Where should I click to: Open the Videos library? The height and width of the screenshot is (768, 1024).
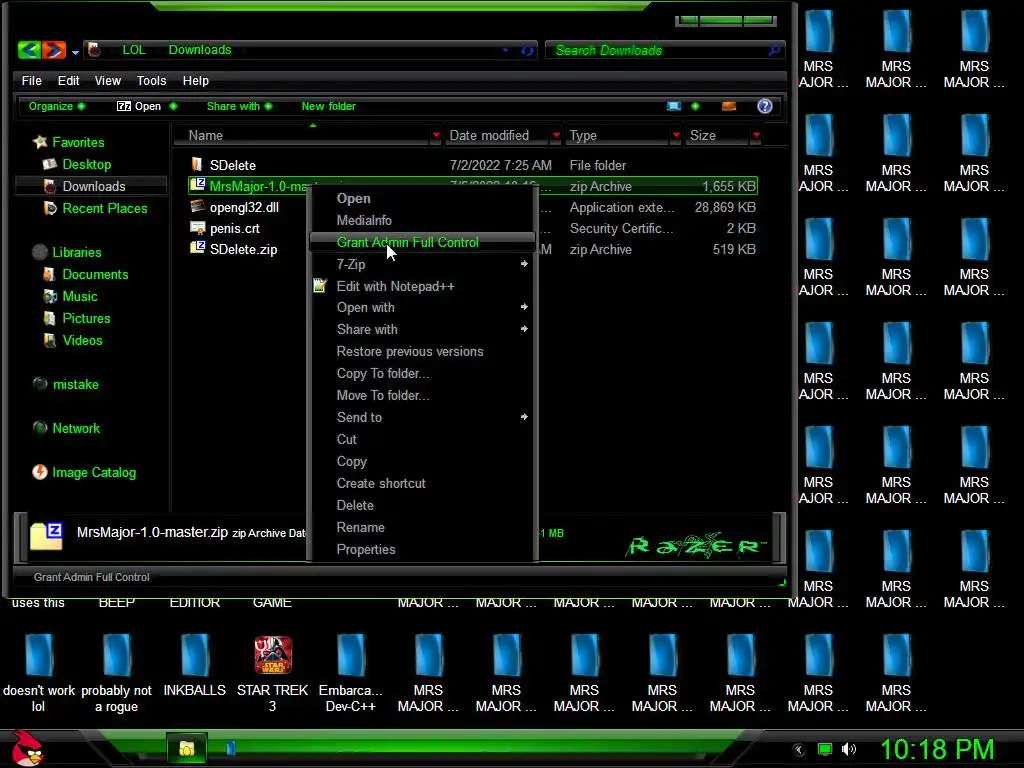pyautogui.click(x=82, y=340)
